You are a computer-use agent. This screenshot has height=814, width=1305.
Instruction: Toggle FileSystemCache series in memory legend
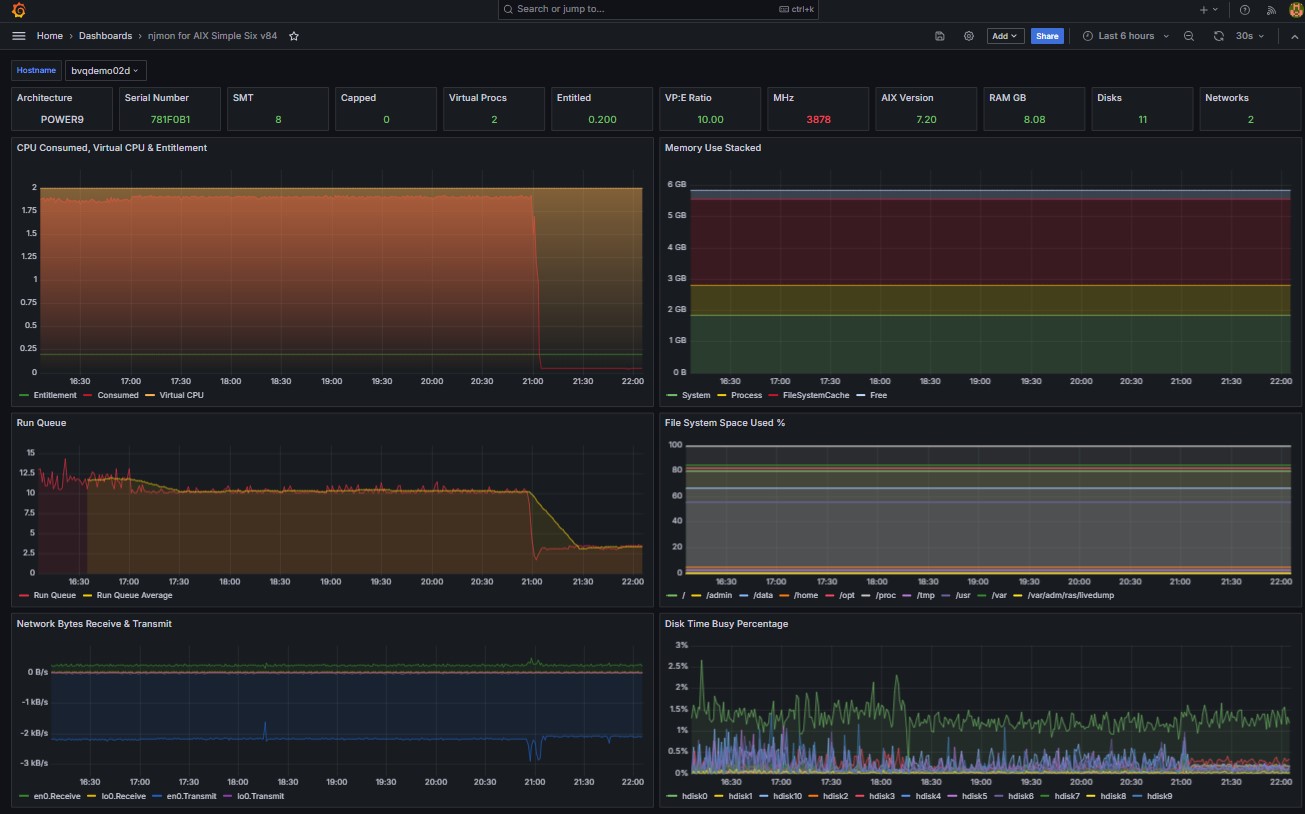[815, 395]
